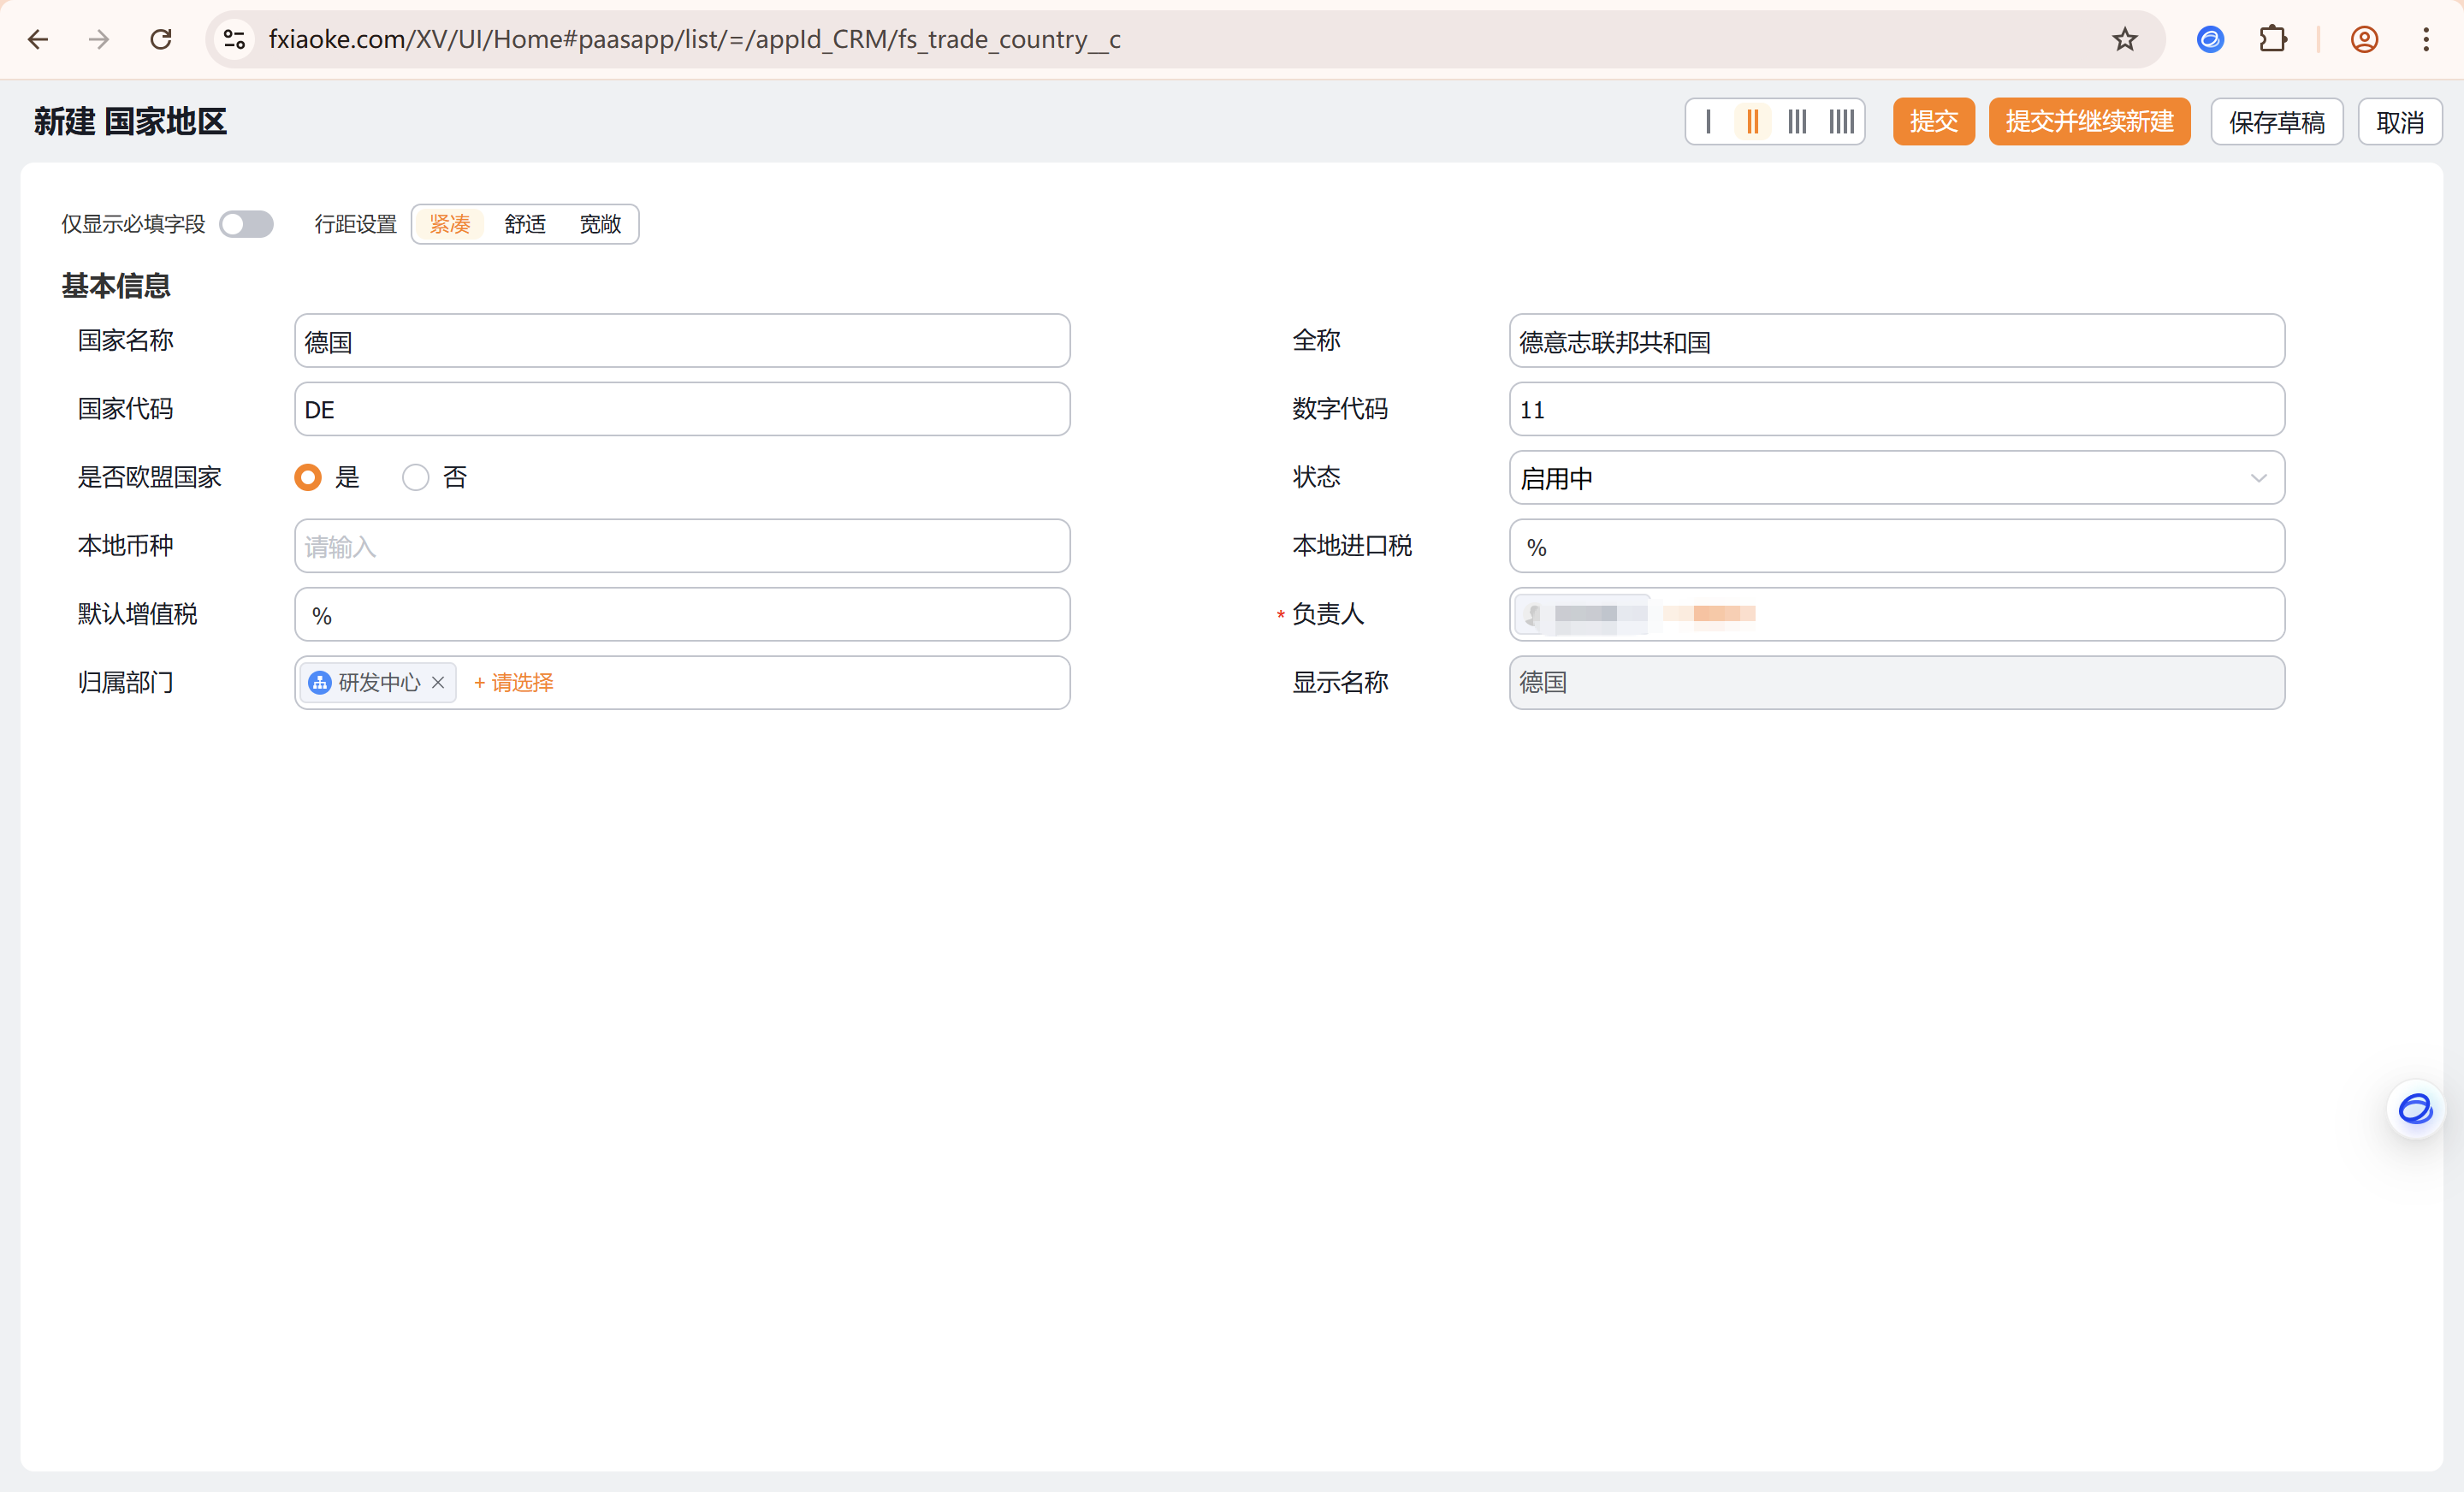Toggle 仅显示必填字段 switch
This screenshot has width=2464, height=1492.
[246, 224]
